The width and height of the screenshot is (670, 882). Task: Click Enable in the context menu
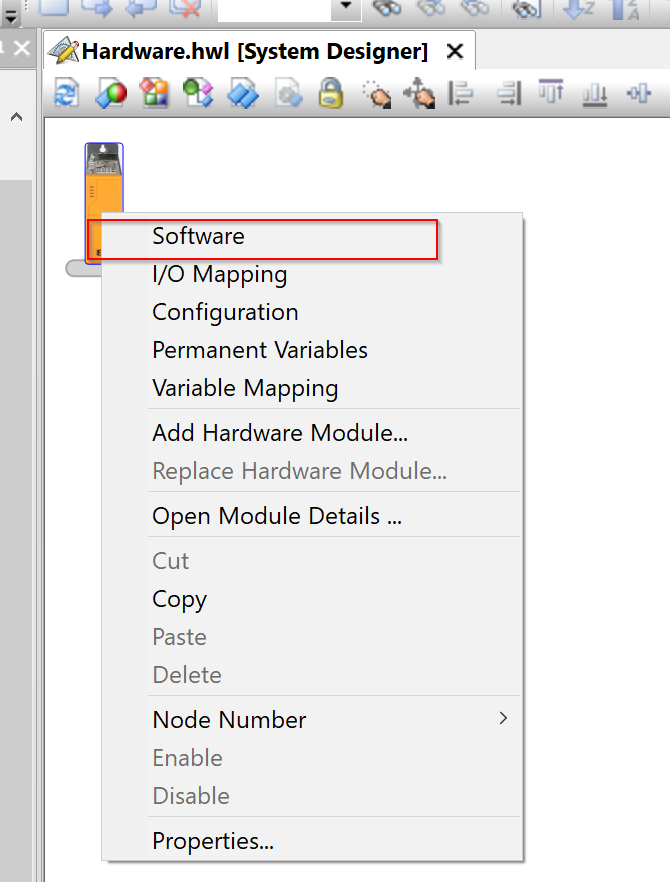point(312,758)
